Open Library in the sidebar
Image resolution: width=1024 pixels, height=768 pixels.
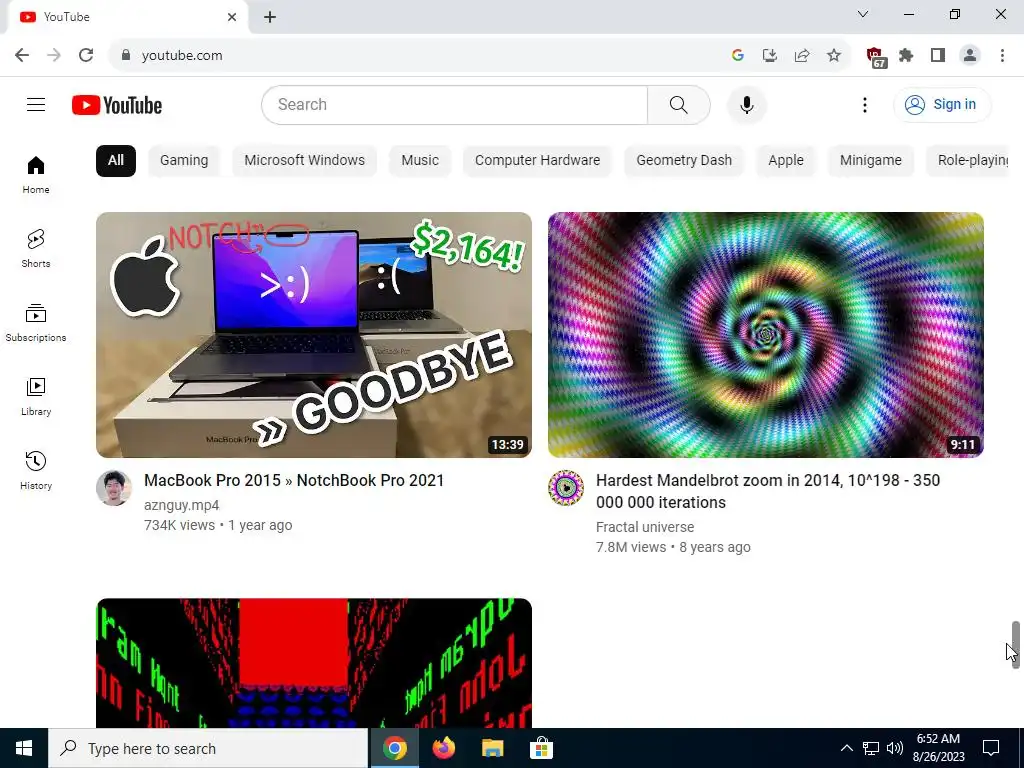coord(36,397)
